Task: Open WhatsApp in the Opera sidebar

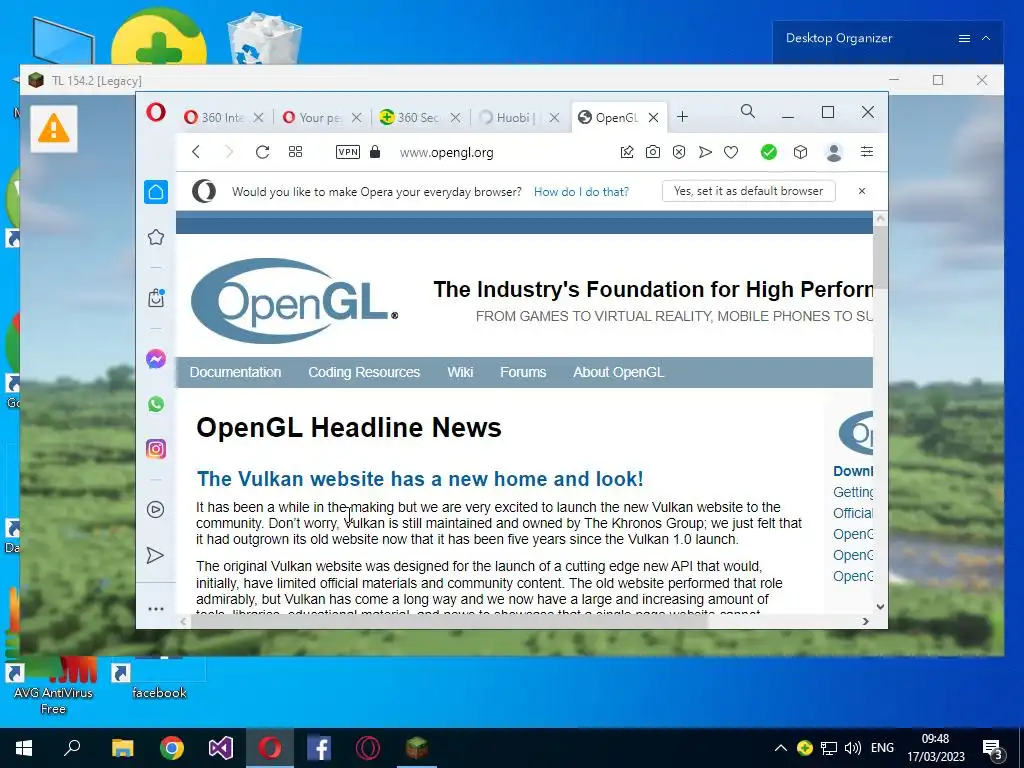Action: pyautogui.click(x=156, y=404)
